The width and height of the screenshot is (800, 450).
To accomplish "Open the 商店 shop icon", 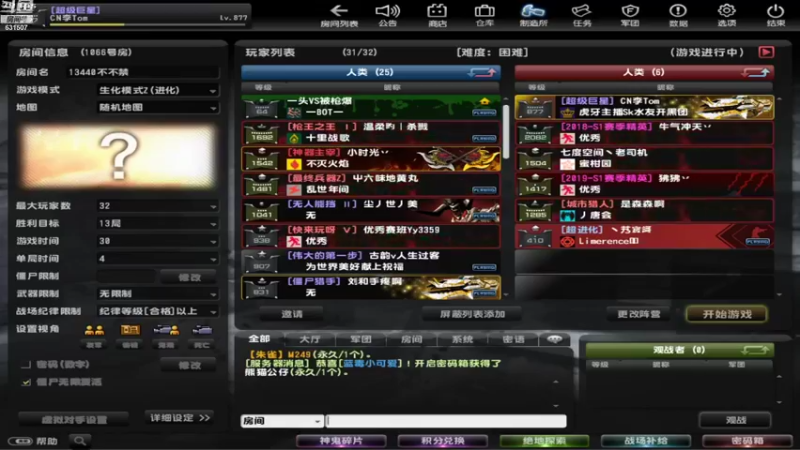I will 437,11.
